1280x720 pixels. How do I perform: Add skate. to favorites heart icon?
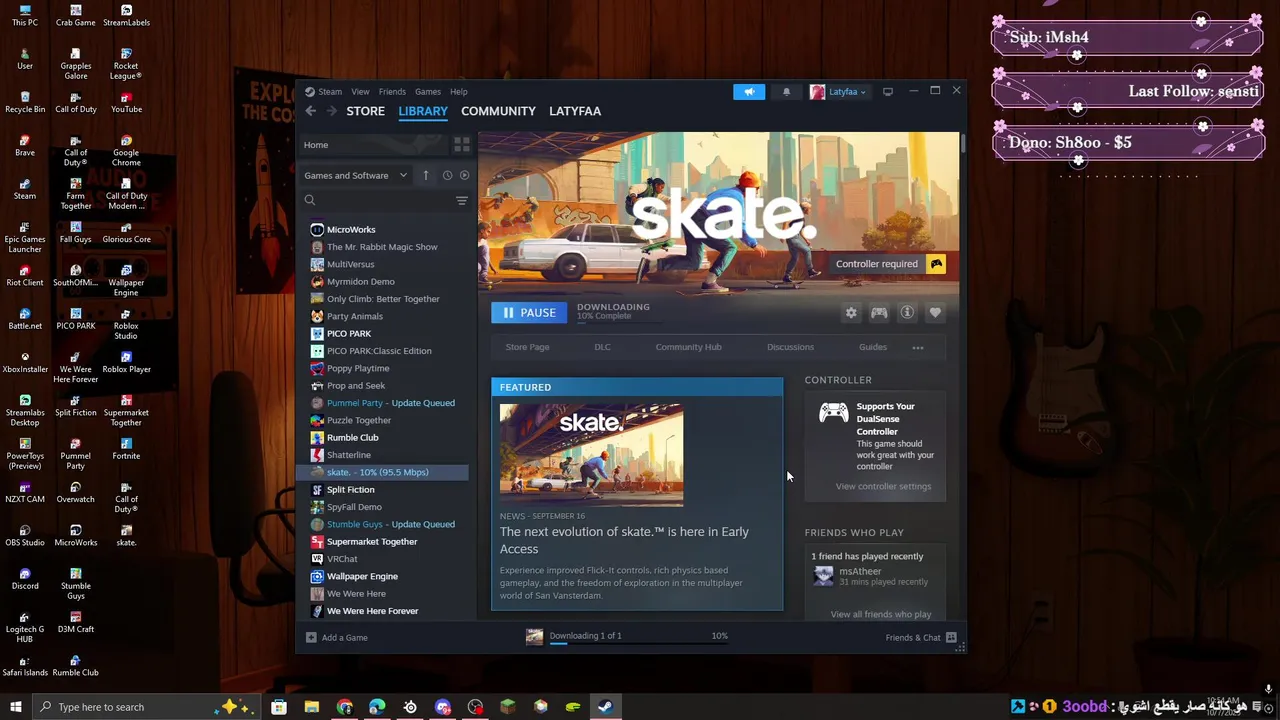tap(935, 313)
